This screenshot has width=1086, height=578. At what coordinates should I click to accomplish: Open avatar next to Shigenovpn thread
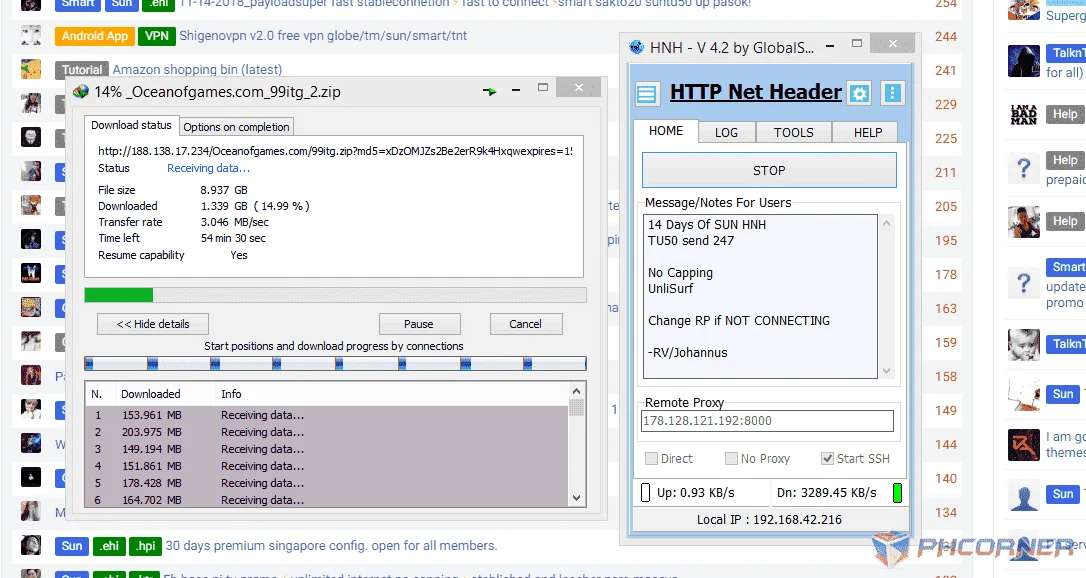coord(30,35)
